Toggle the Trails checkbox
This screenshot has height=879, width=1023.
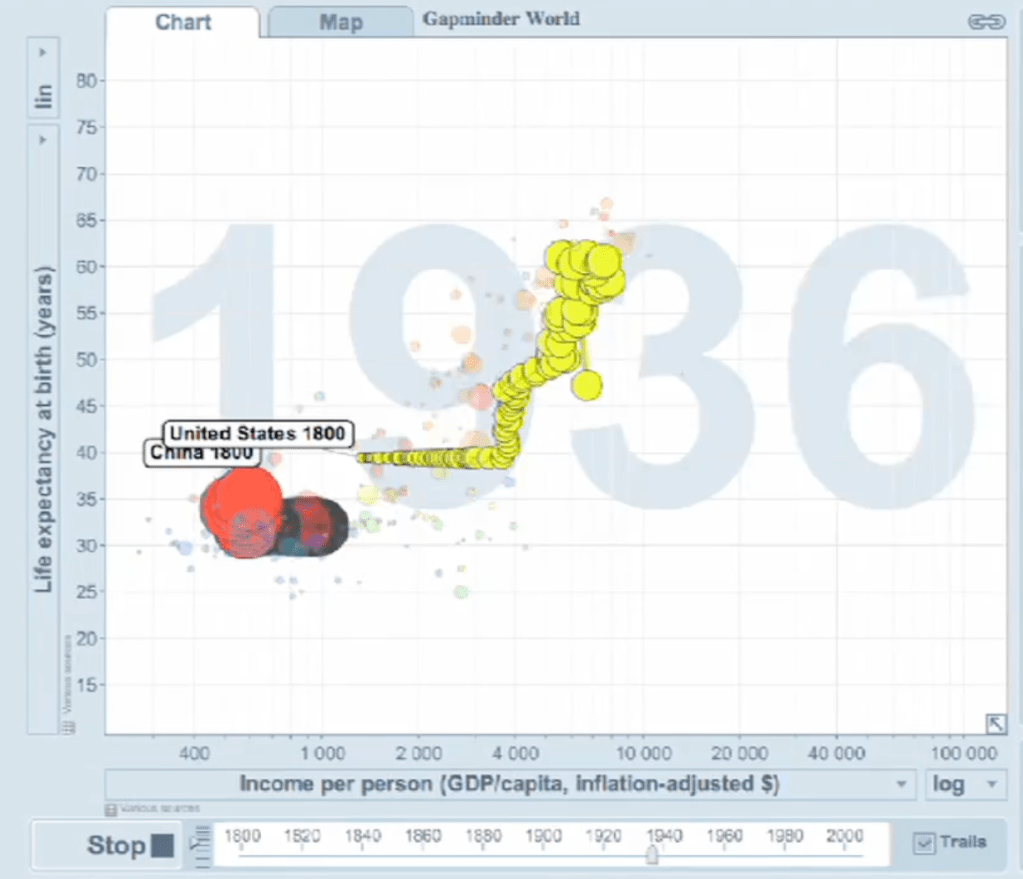[x=924, y=843]
